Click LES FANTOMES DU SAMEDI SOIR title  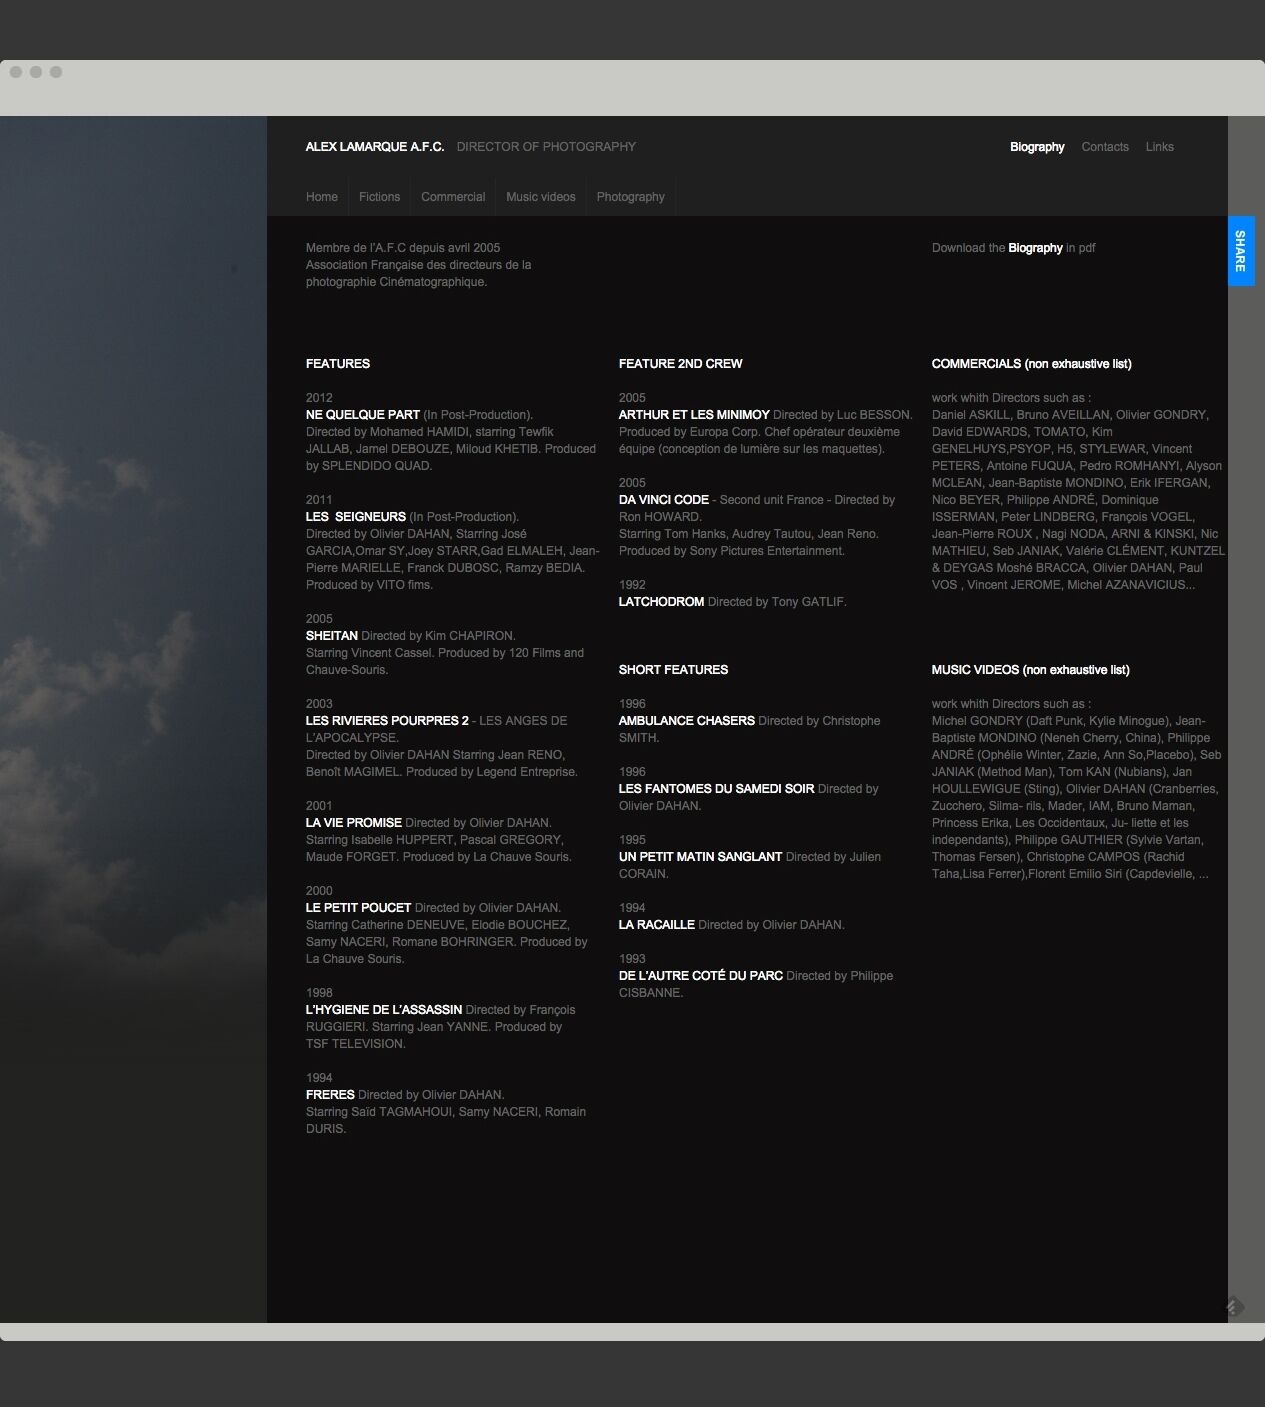coord(717,789)
